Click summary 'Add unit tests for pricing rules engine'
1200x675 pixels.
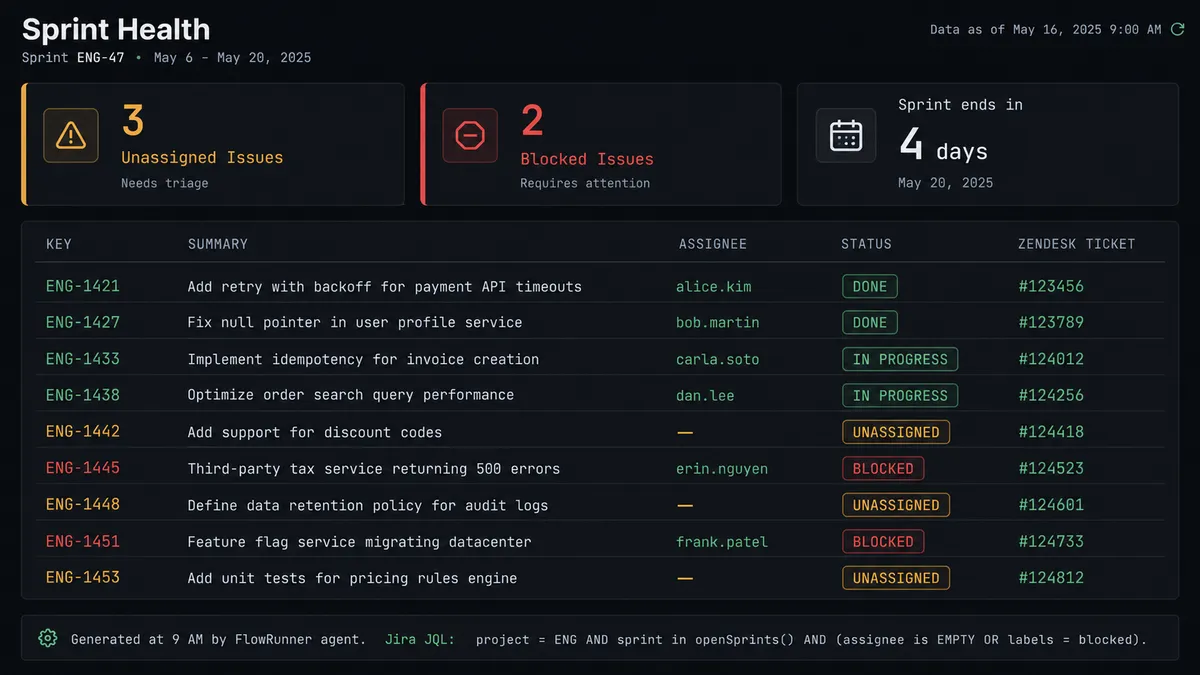(x=353, y=577)
